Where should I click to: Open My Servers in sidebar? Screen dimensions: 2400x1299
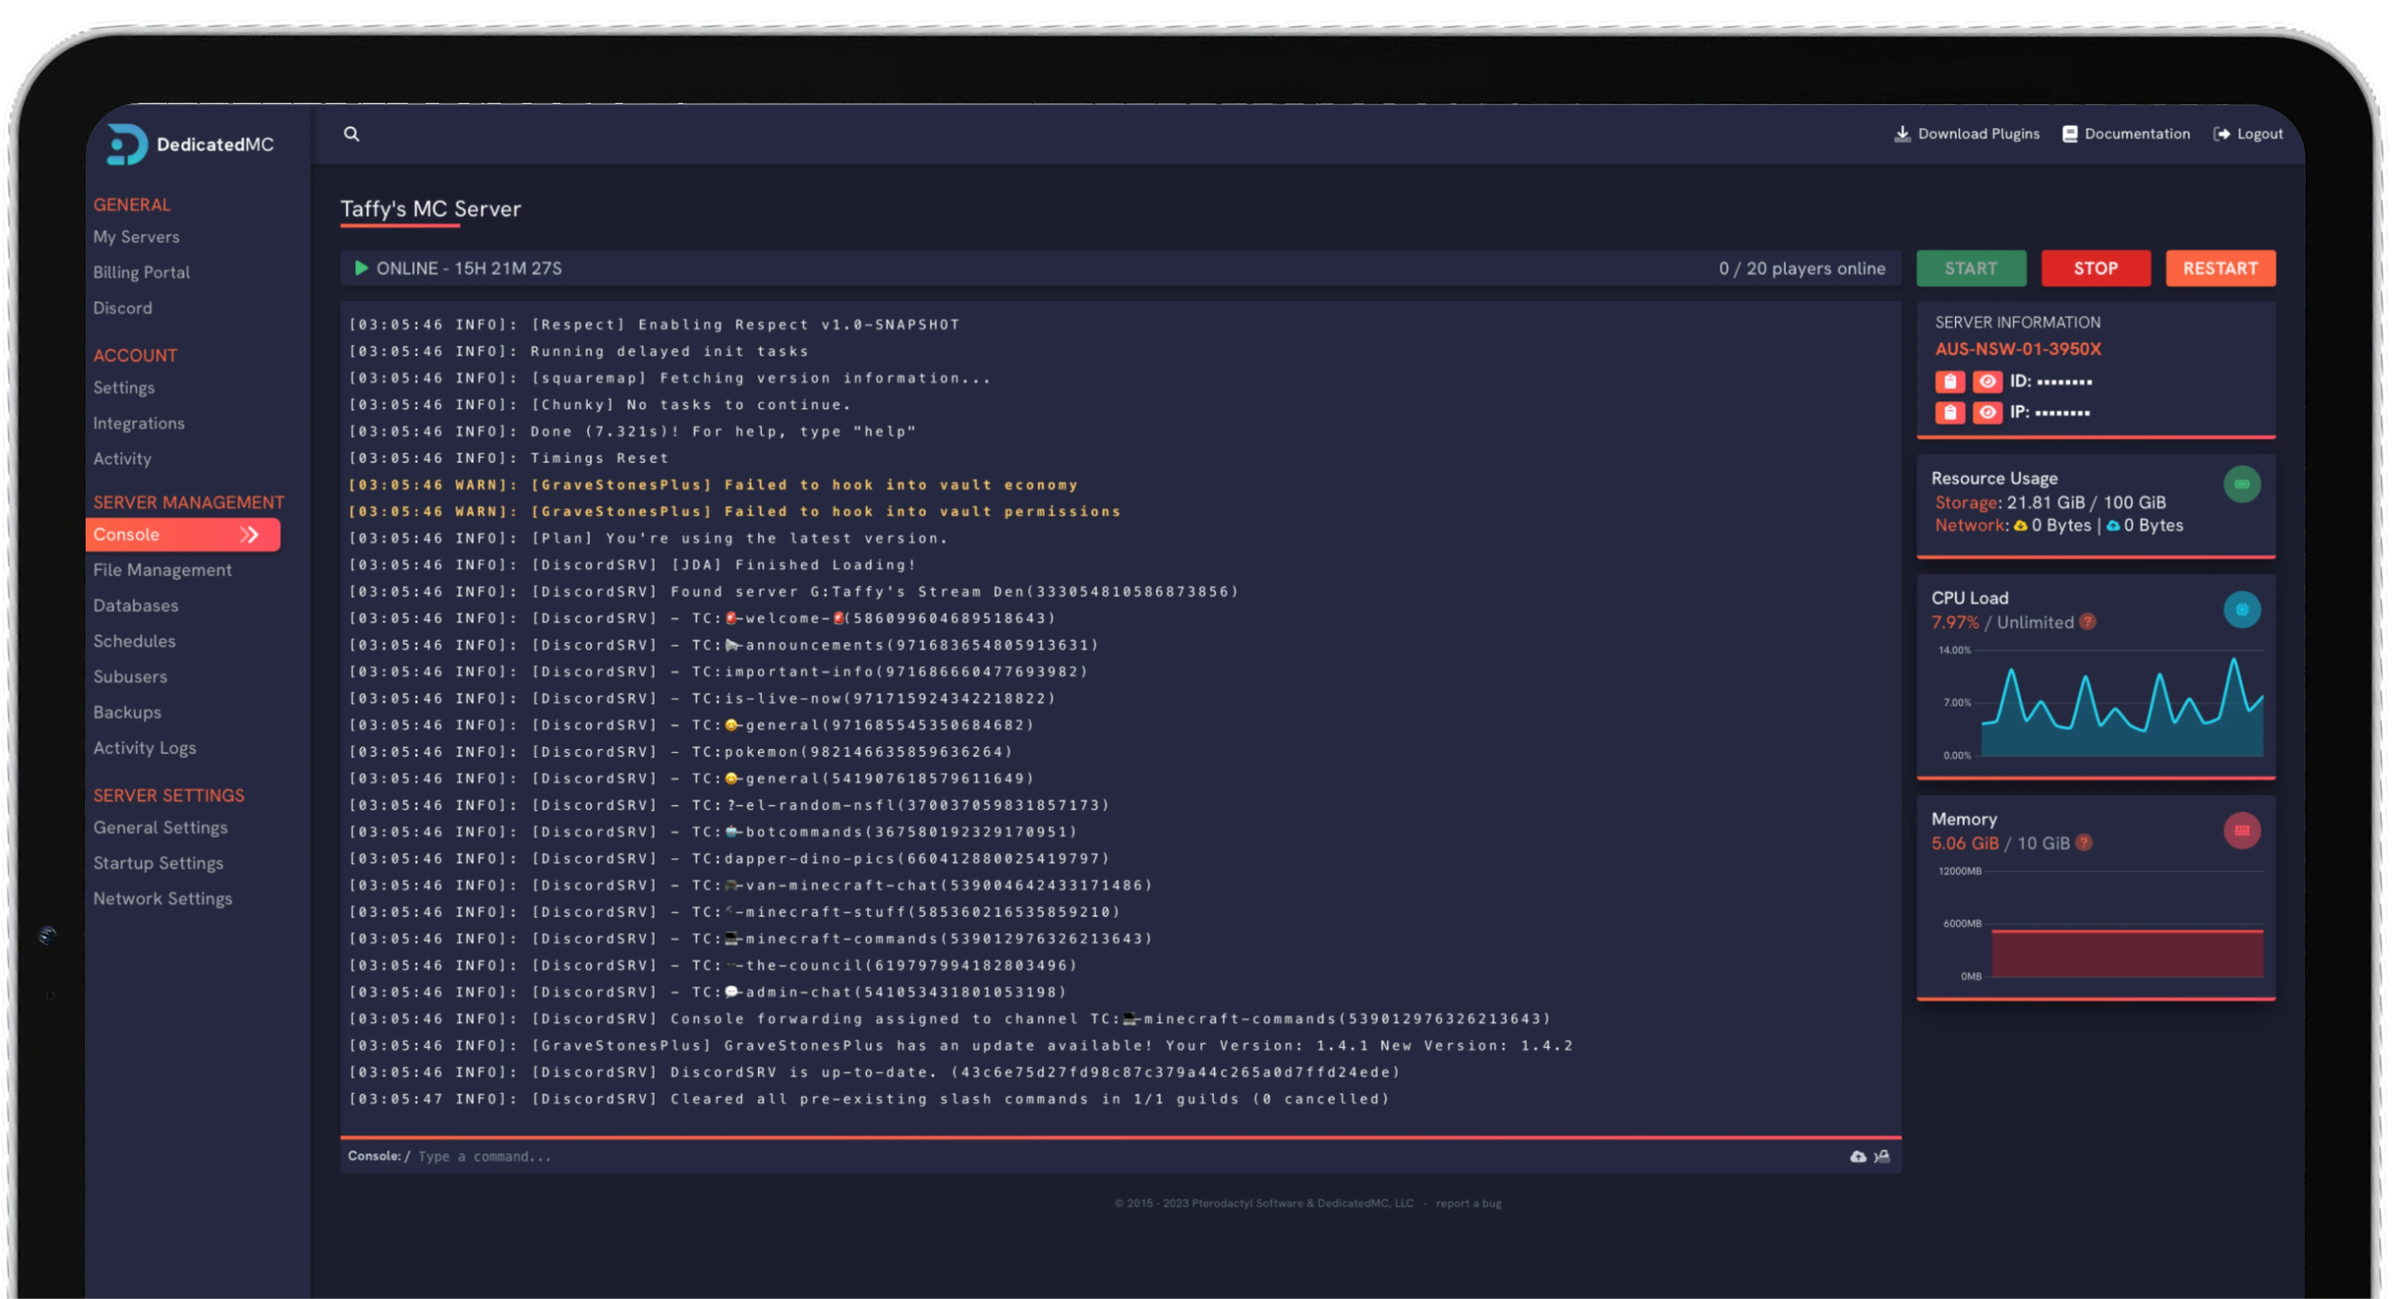pos(136,237)
